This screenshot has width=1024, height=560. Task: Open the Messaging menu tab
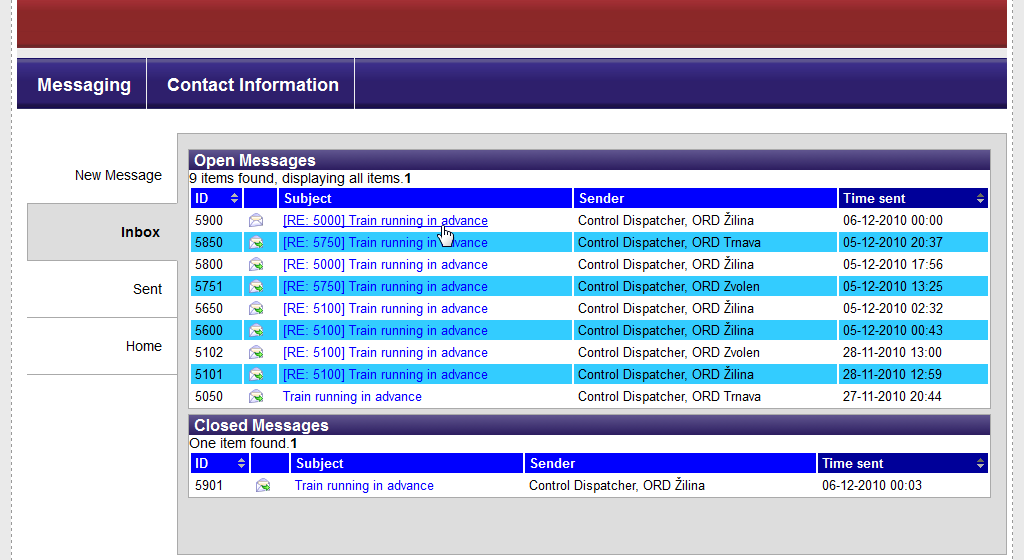[84, 85]
